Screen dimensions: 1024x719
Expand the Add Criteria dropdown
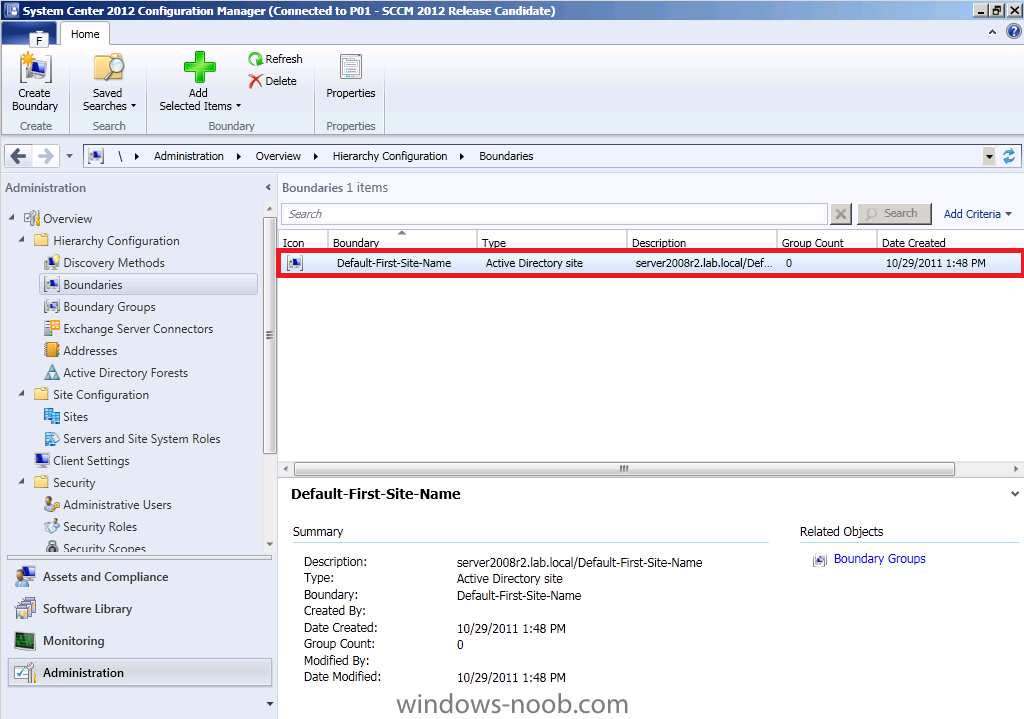click(1008, 214)
